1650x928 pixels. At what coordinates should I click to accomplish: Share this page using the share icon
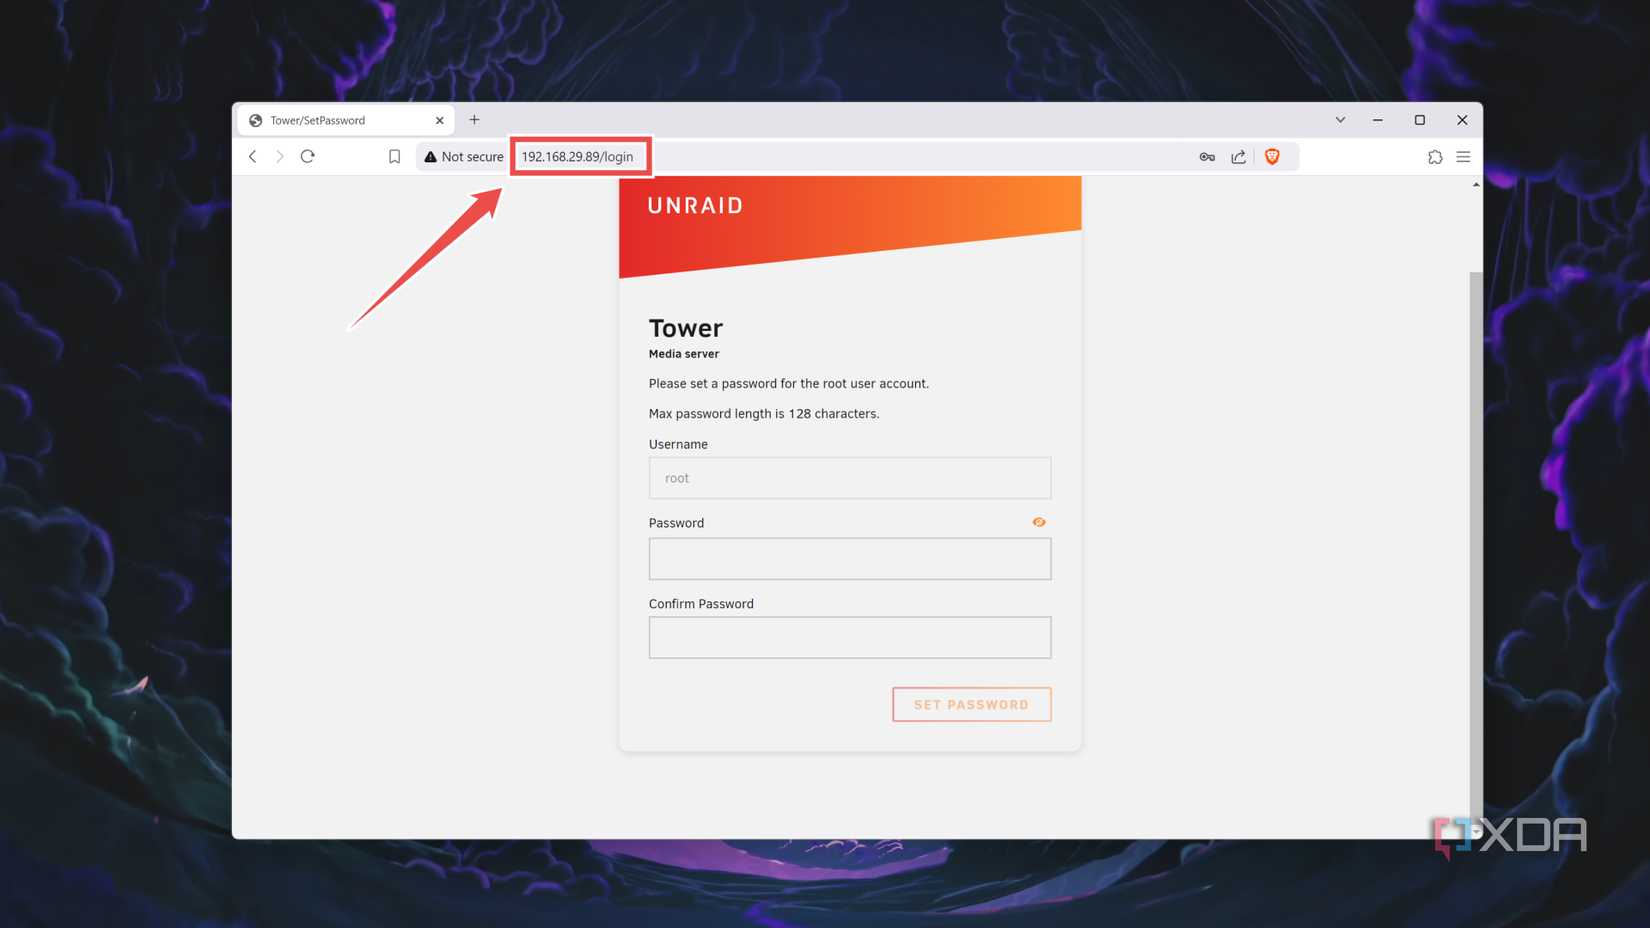pos(1239,156)
